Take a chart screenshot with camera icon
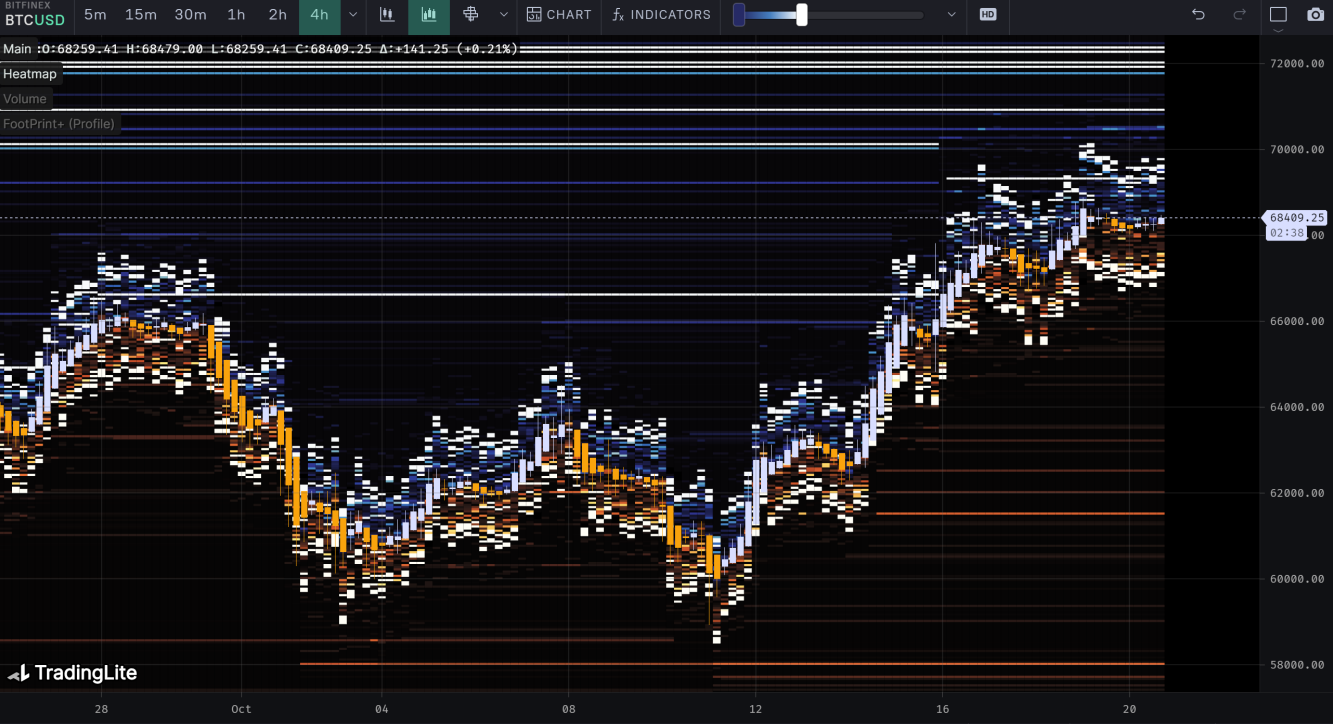The height and width of the screenshot is (724, 1333). pyautogui.click(x=1316, y=15)
